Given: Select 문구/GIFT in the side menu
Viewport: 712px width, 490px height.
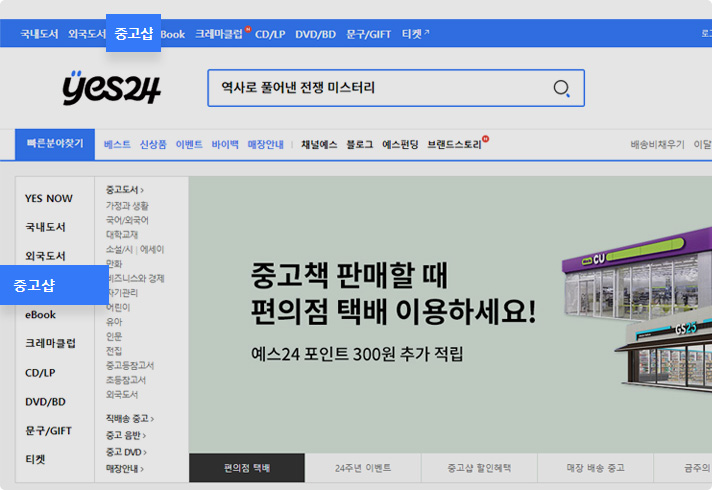Looking at the screenshot, I should click(49, 431).
